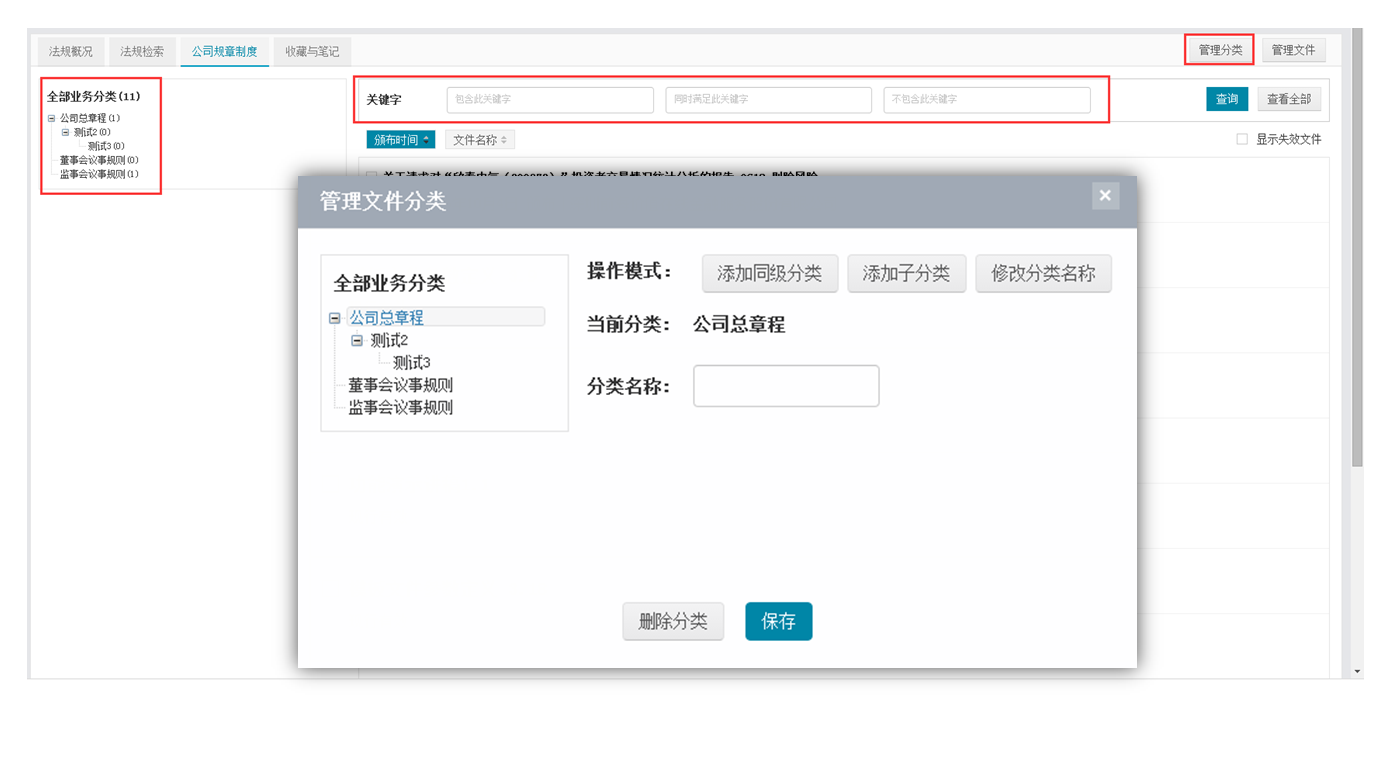Image resolution: width=1386 pixels, height=769 pixels.
Task: Click 添加子分类 mode button
Action: tap(906, 273)
